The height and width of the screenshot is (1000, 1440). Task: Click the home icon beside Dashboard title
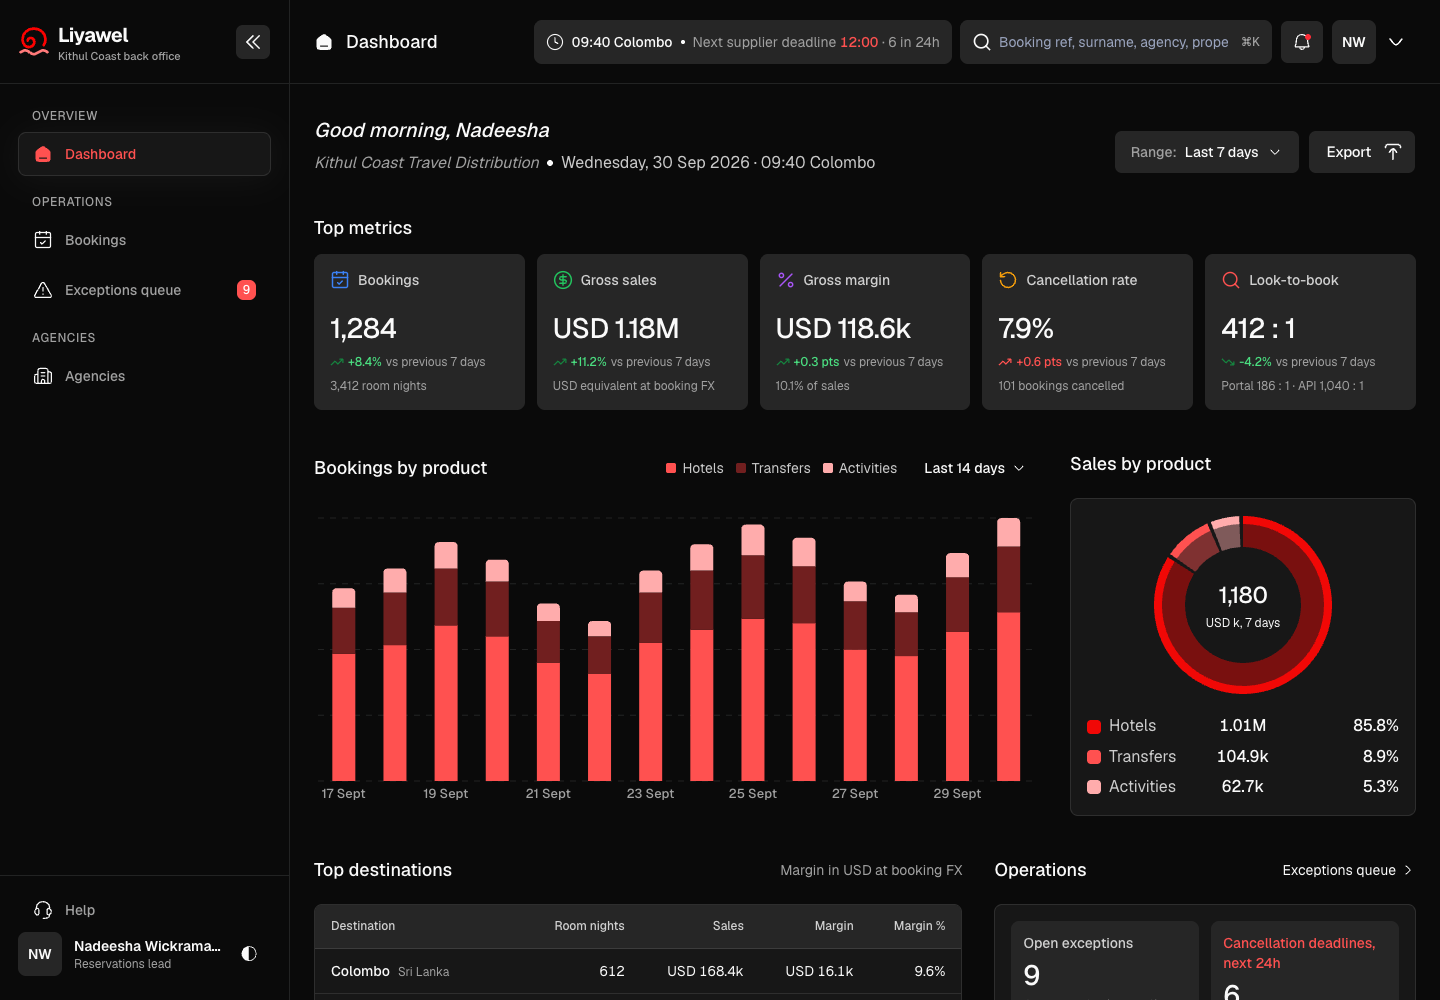tap(324, 42)
